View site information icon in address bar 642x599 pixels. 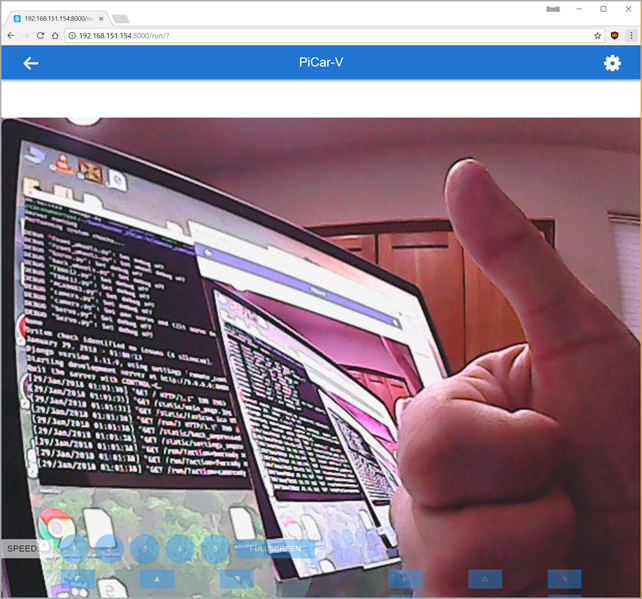(72, 36)
